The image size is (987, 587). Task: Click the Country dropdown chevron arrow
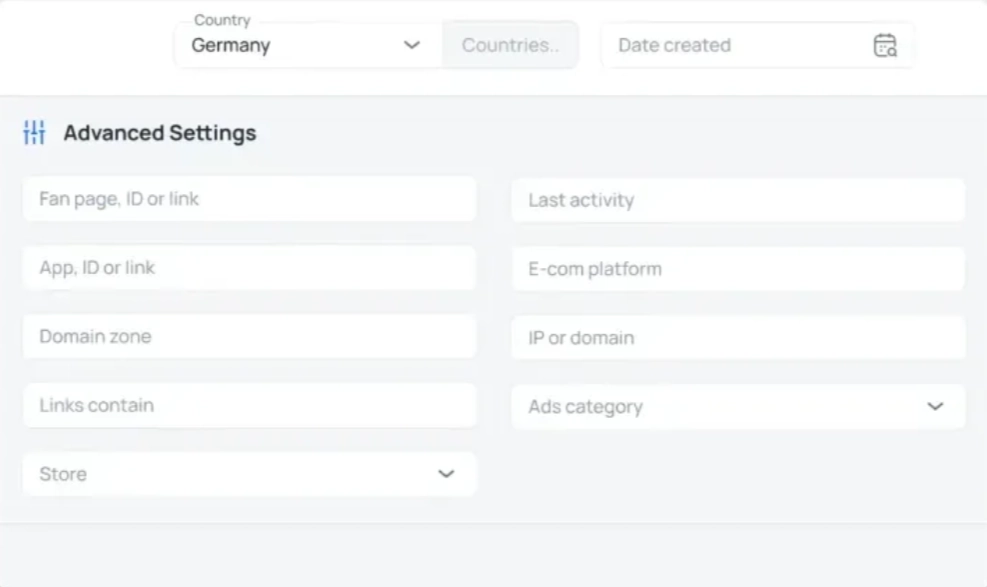point(412,45)
